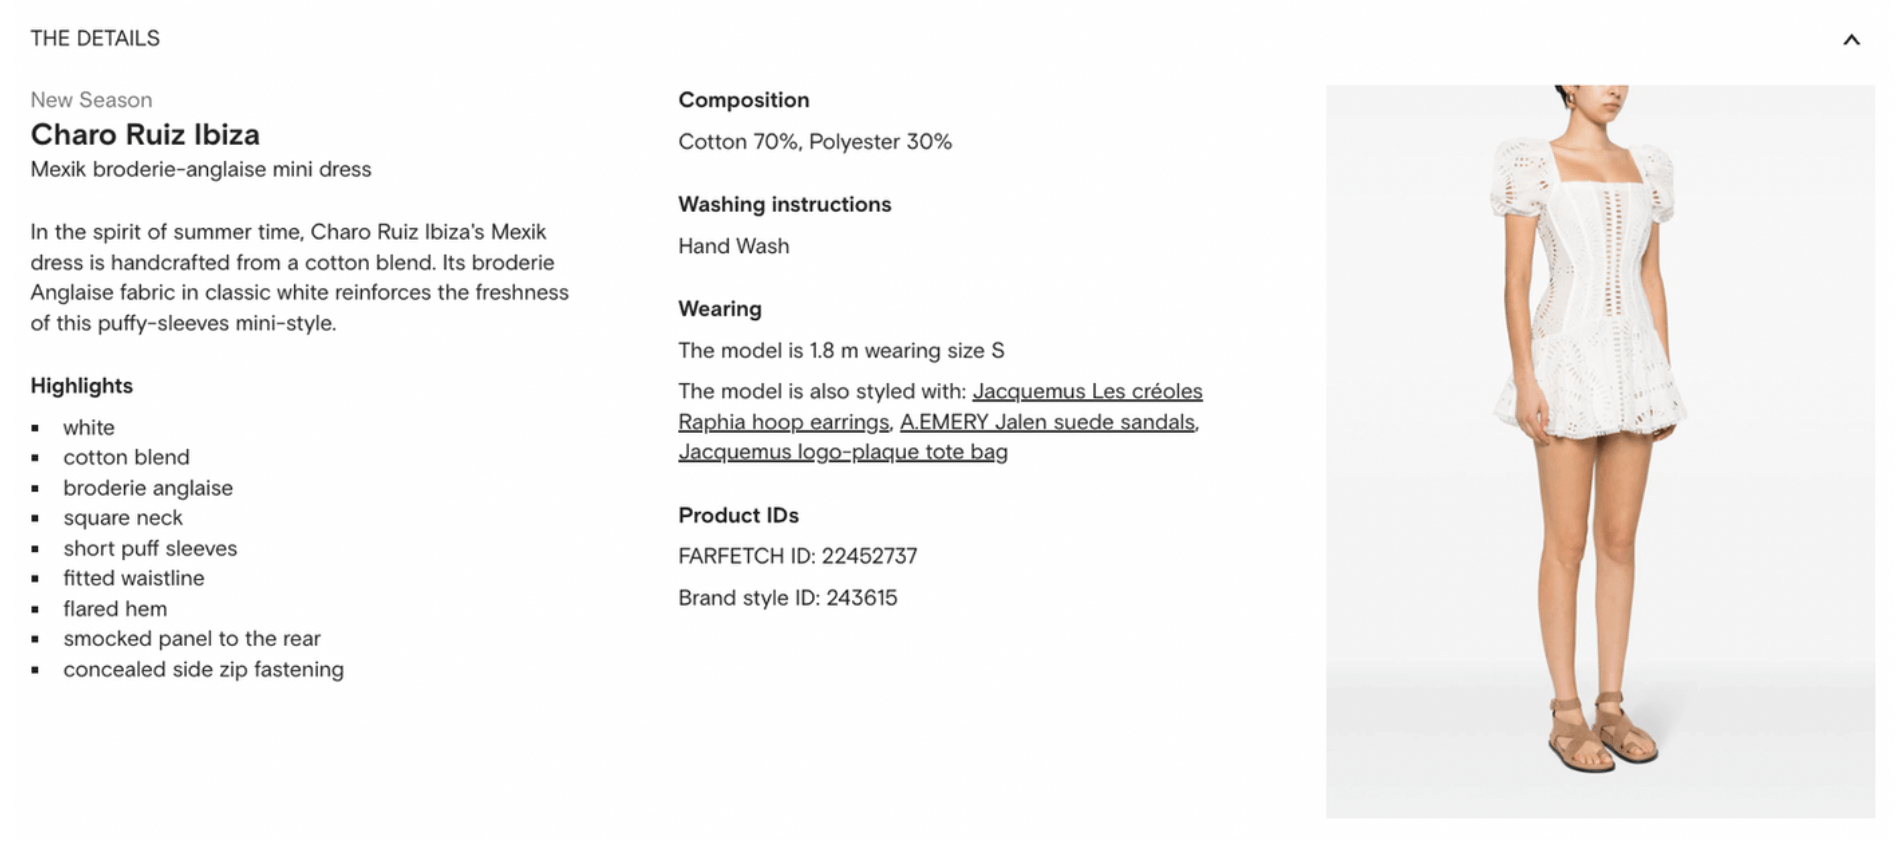1902x842 pixels.
Task: Click the Cotton 70%, Polyester 30% text
Action: 815,142
